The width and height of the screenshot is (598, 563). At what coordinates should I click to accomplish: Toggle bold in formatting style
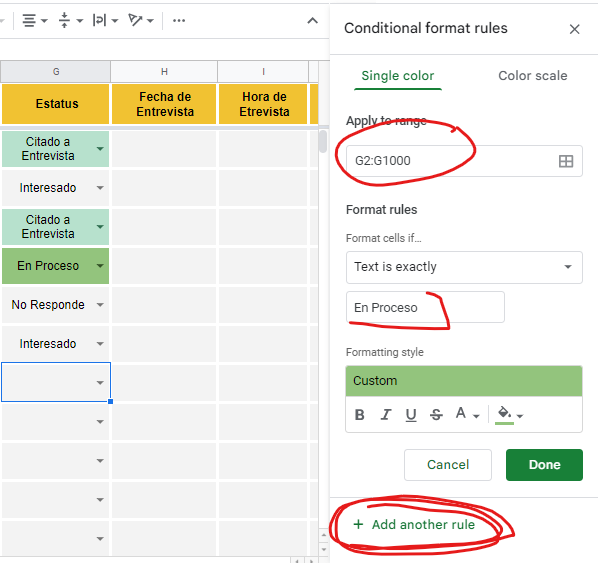tap(359, 415)
